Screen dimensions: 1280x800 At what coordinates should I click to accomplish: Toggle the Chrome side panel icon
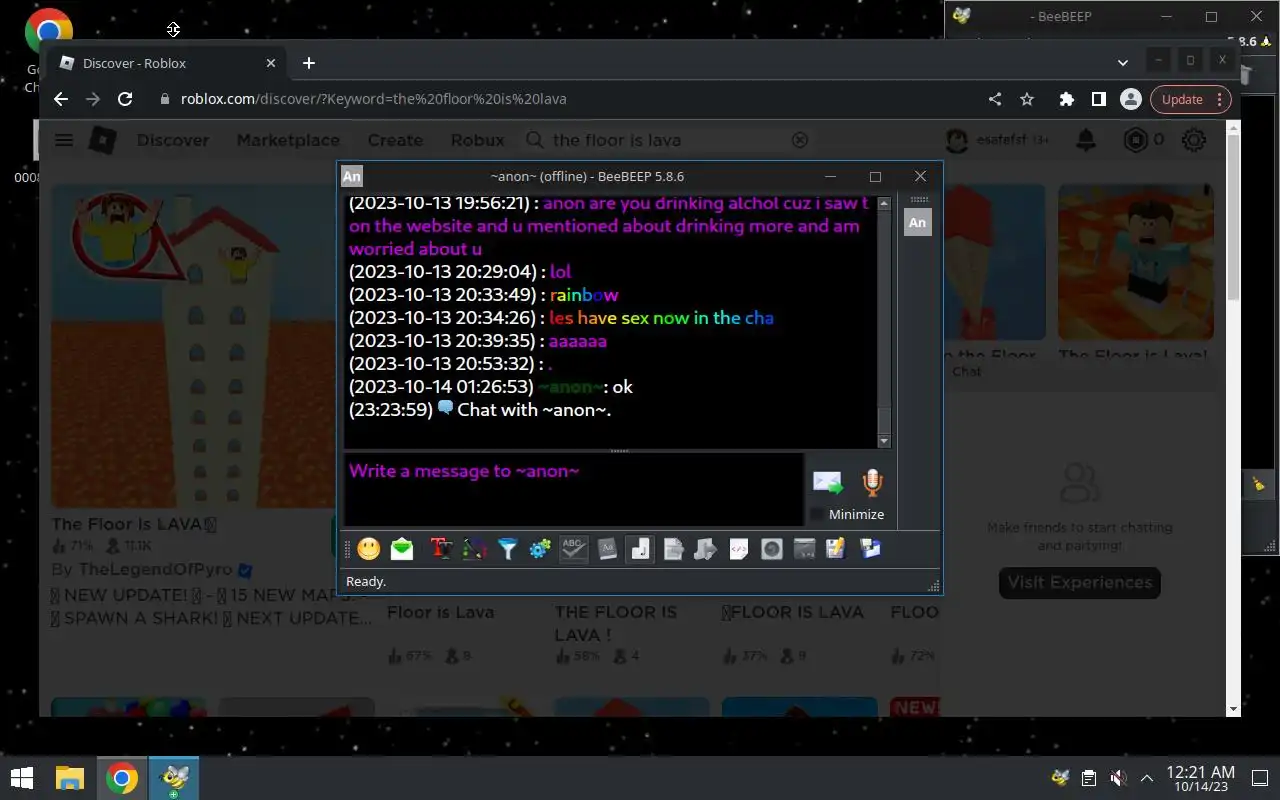tap(1099, 99)
